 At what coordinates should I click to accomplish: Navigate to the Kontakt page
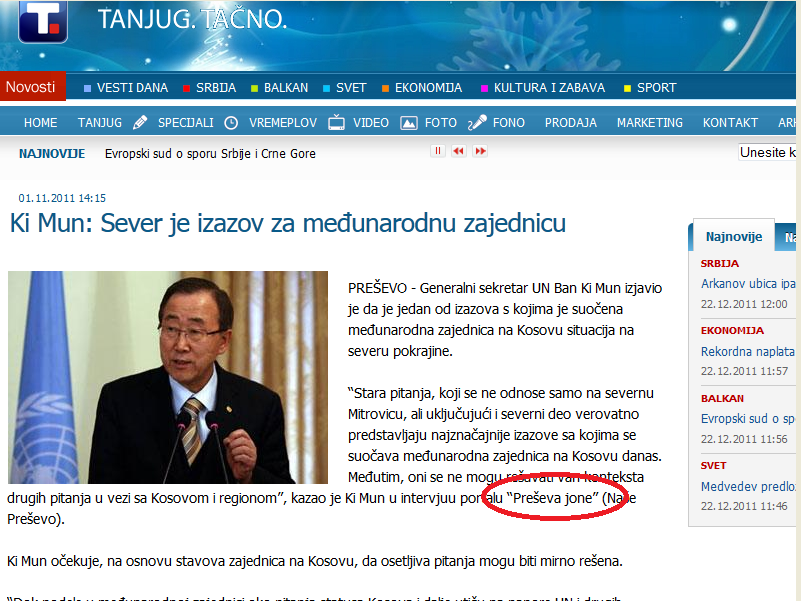pyautogui.click(x=730, y=123)
